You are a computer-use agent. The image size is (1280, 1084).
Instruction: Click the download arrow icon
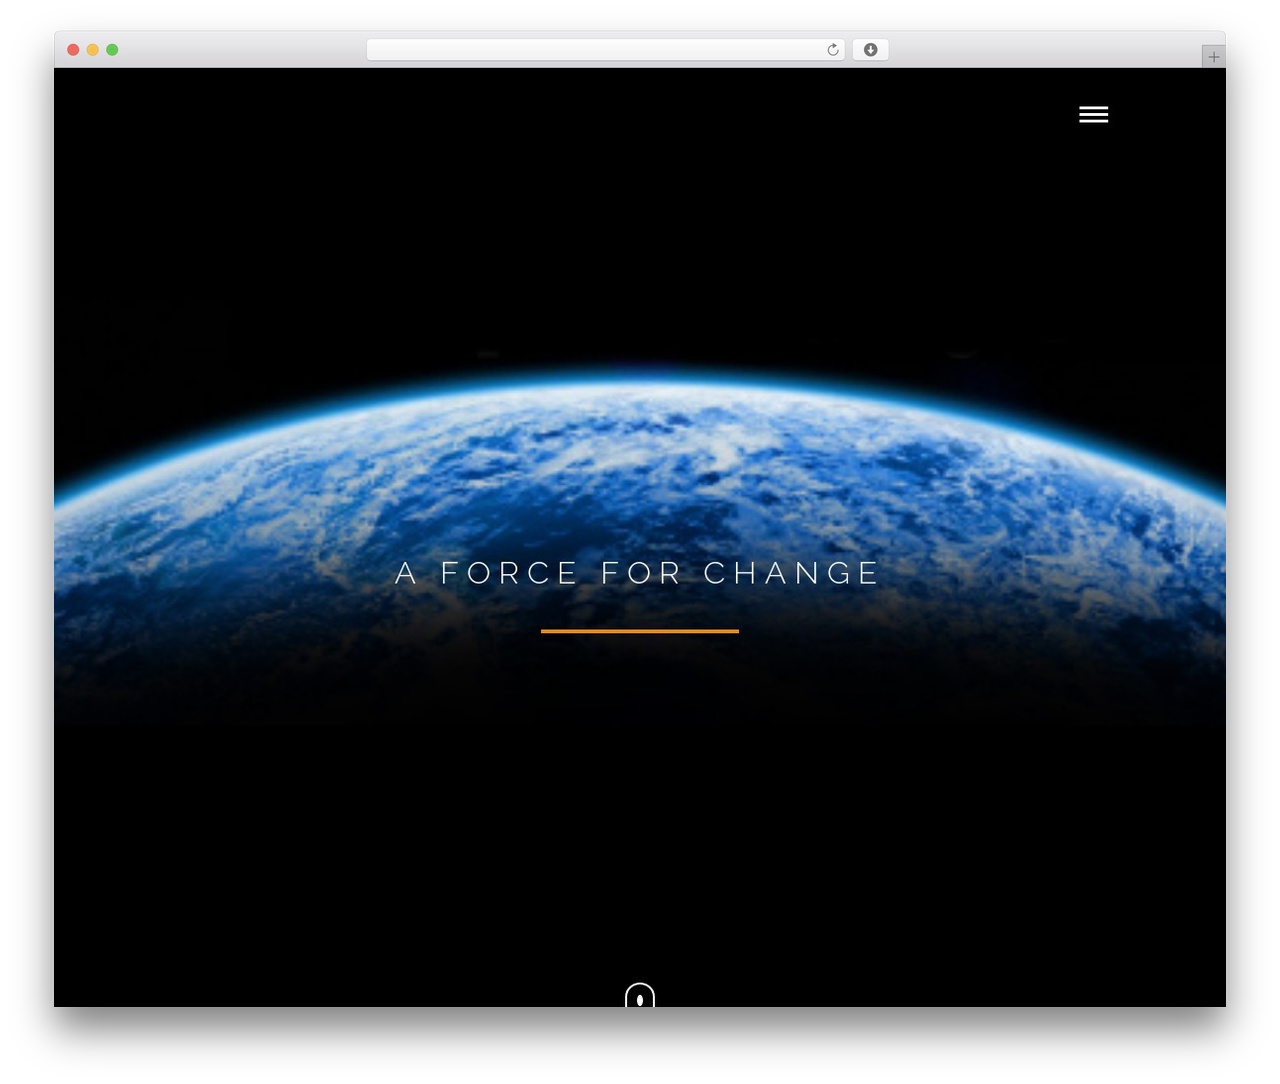point(870,50)
